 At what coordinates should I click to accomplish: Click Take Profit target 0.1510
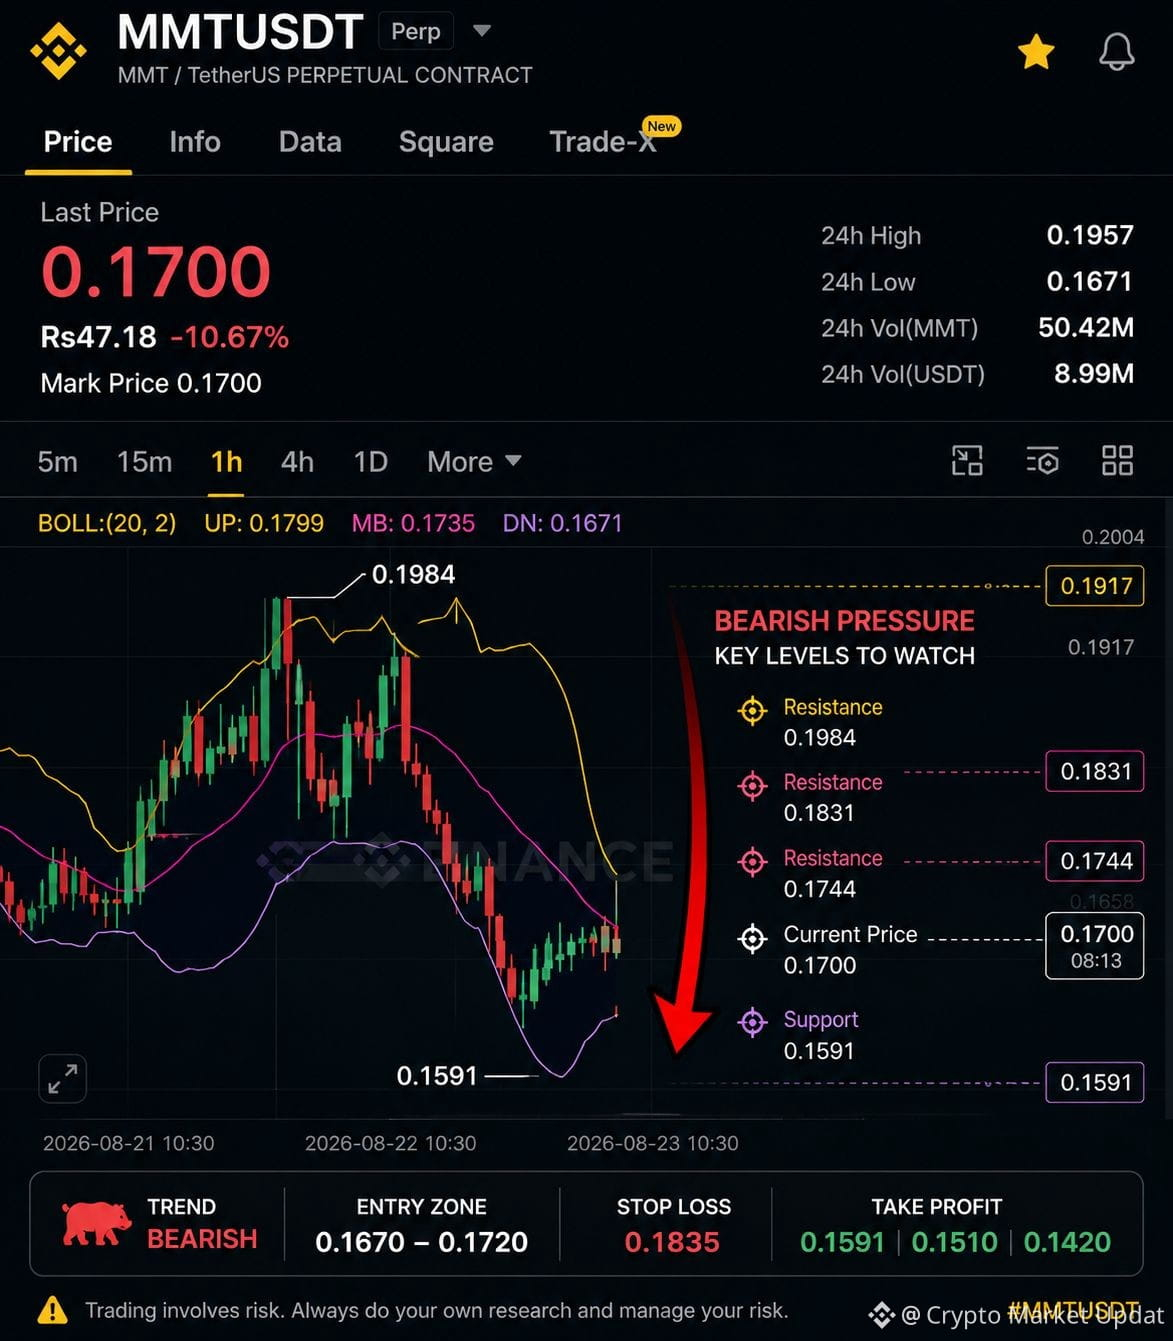click(x=954, y=1242)
